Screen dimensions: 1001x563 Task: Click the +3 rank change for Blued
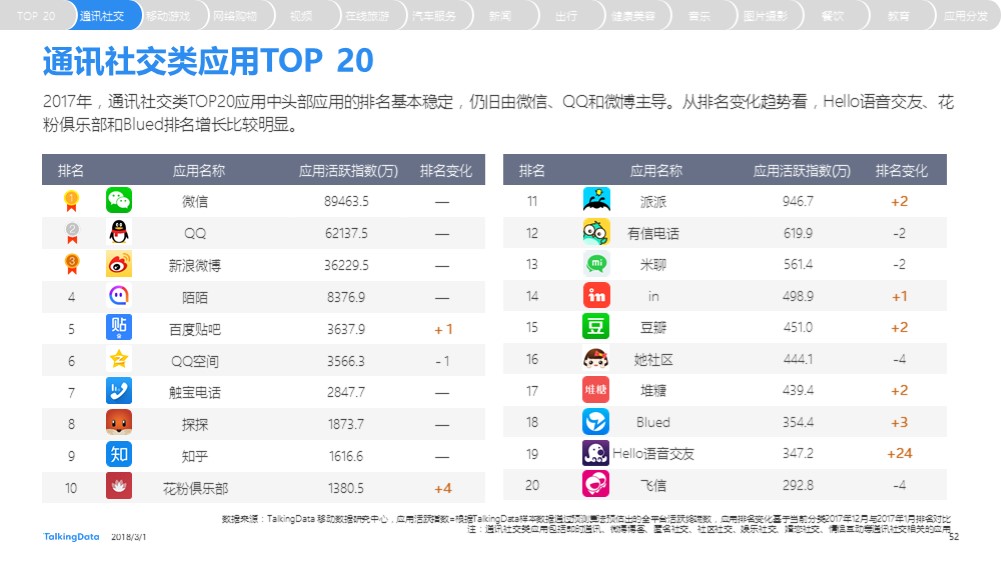[899, 422]
